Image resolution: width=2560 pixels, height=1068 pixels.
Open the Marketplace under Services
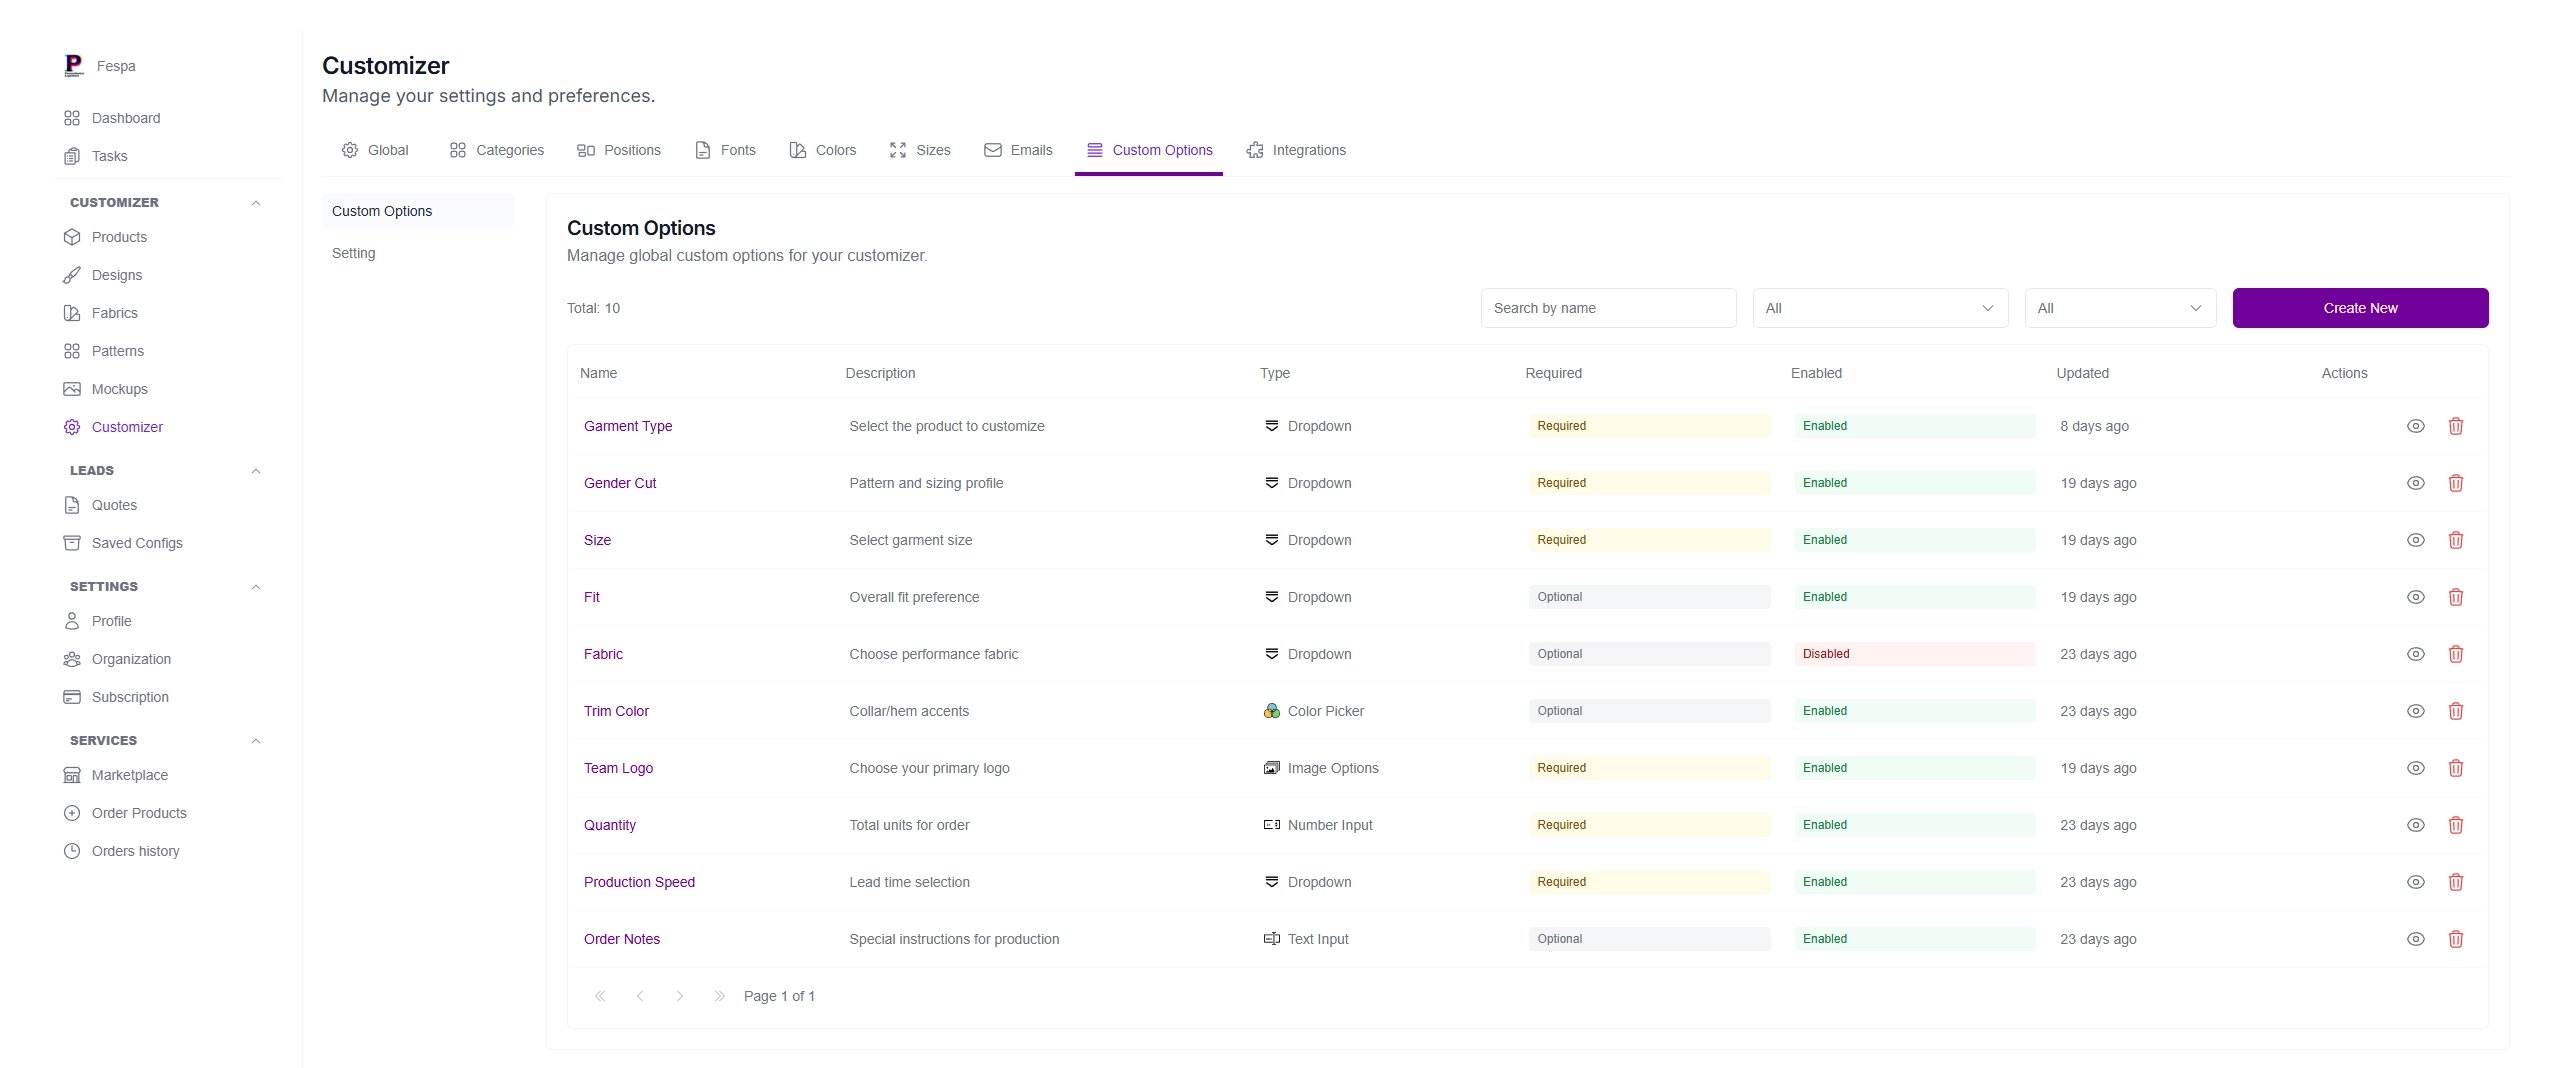coord(129,774)
